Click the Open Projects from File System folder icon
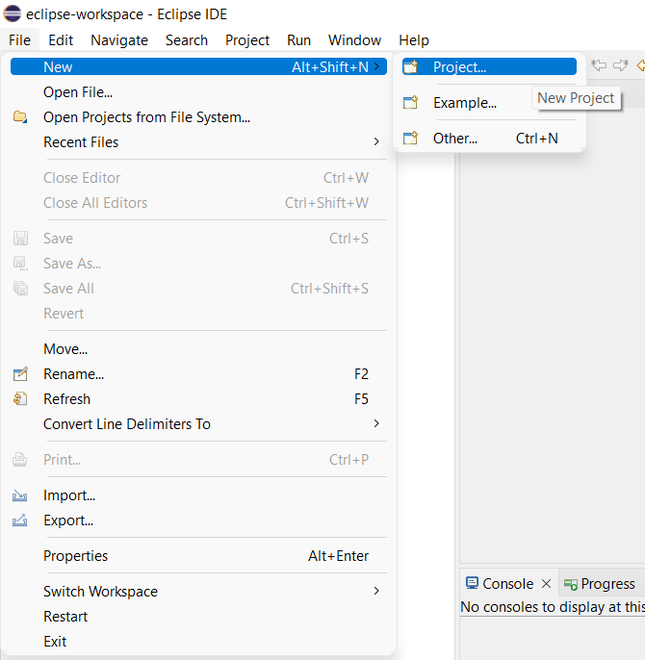 (x=20, y=117)
